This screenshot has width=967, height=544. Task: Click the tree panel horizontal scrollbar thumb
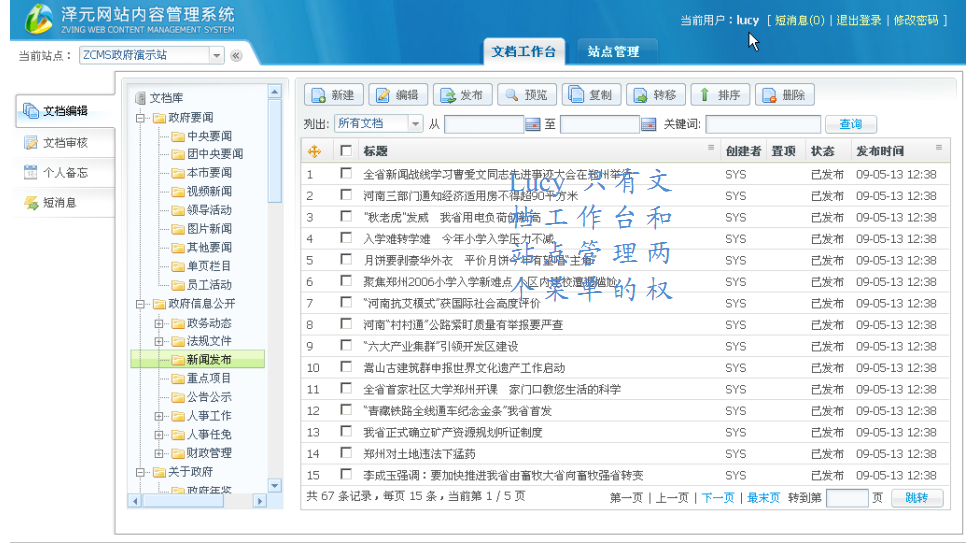click(183, 501)
